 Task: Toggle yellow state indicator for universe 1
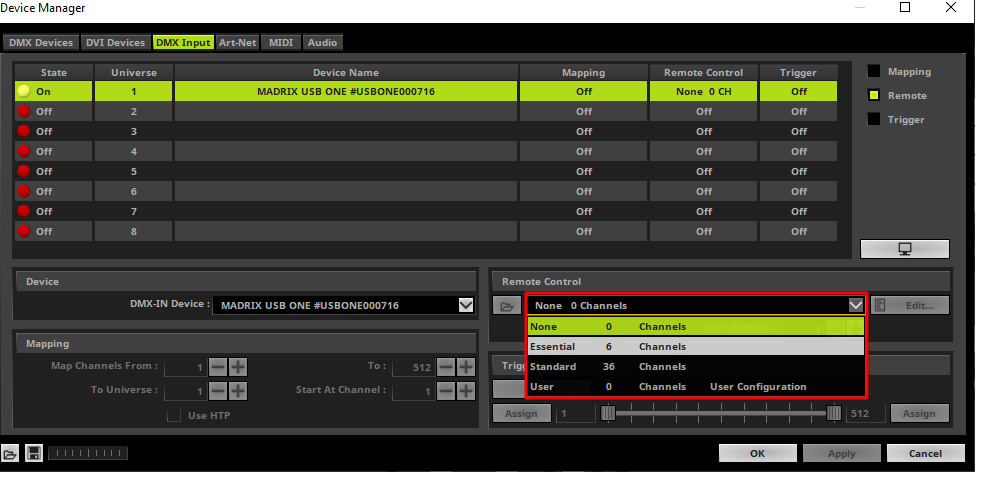(x=24, y=91)
